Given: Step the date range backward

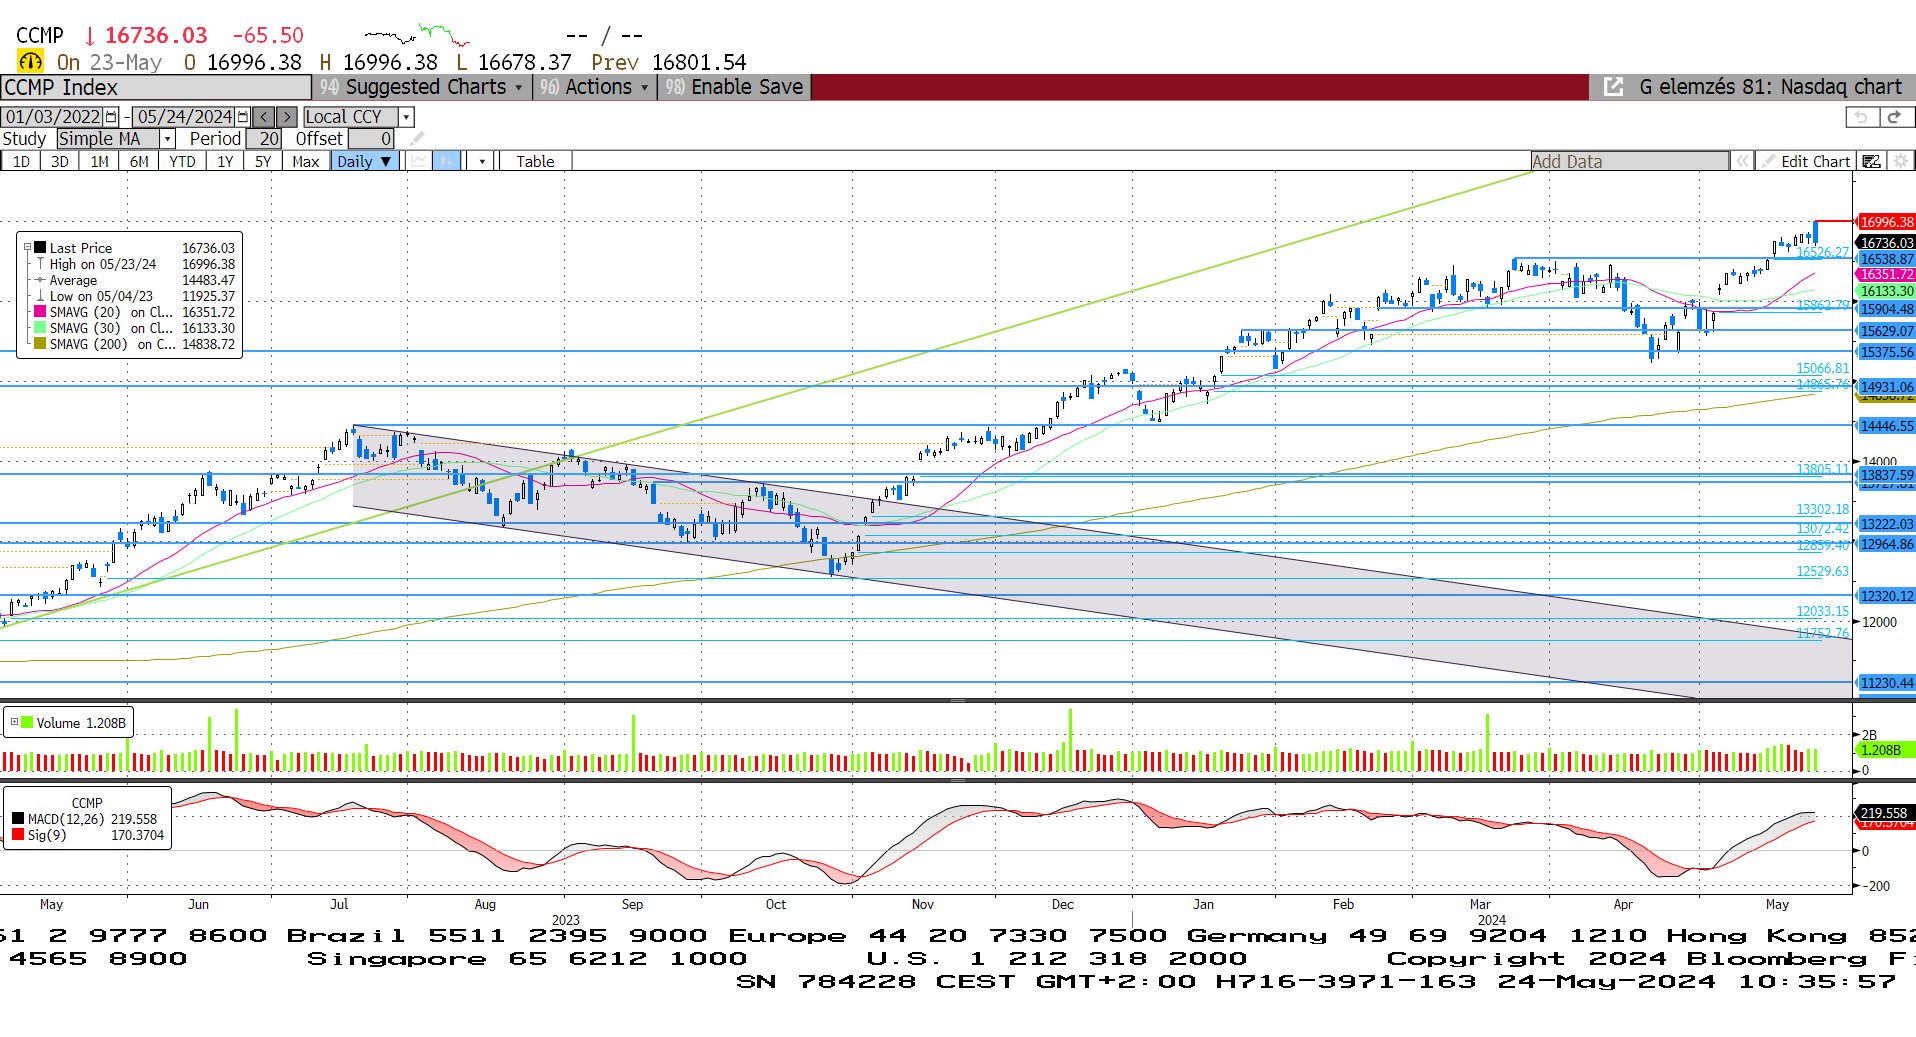Looking at the screenshot, I should (x=264, y=117).
